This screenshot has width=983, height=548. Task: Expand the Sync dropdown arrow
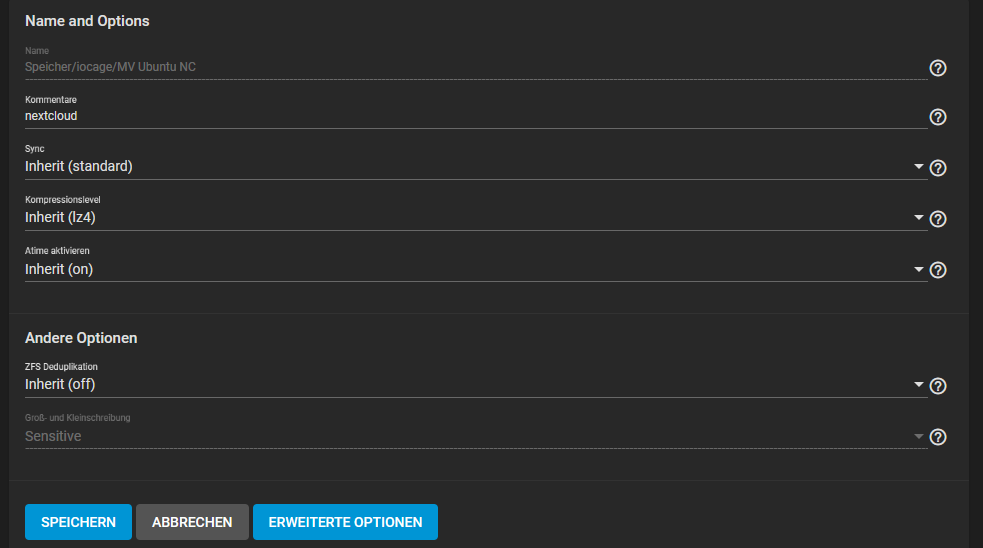(918, 167)
